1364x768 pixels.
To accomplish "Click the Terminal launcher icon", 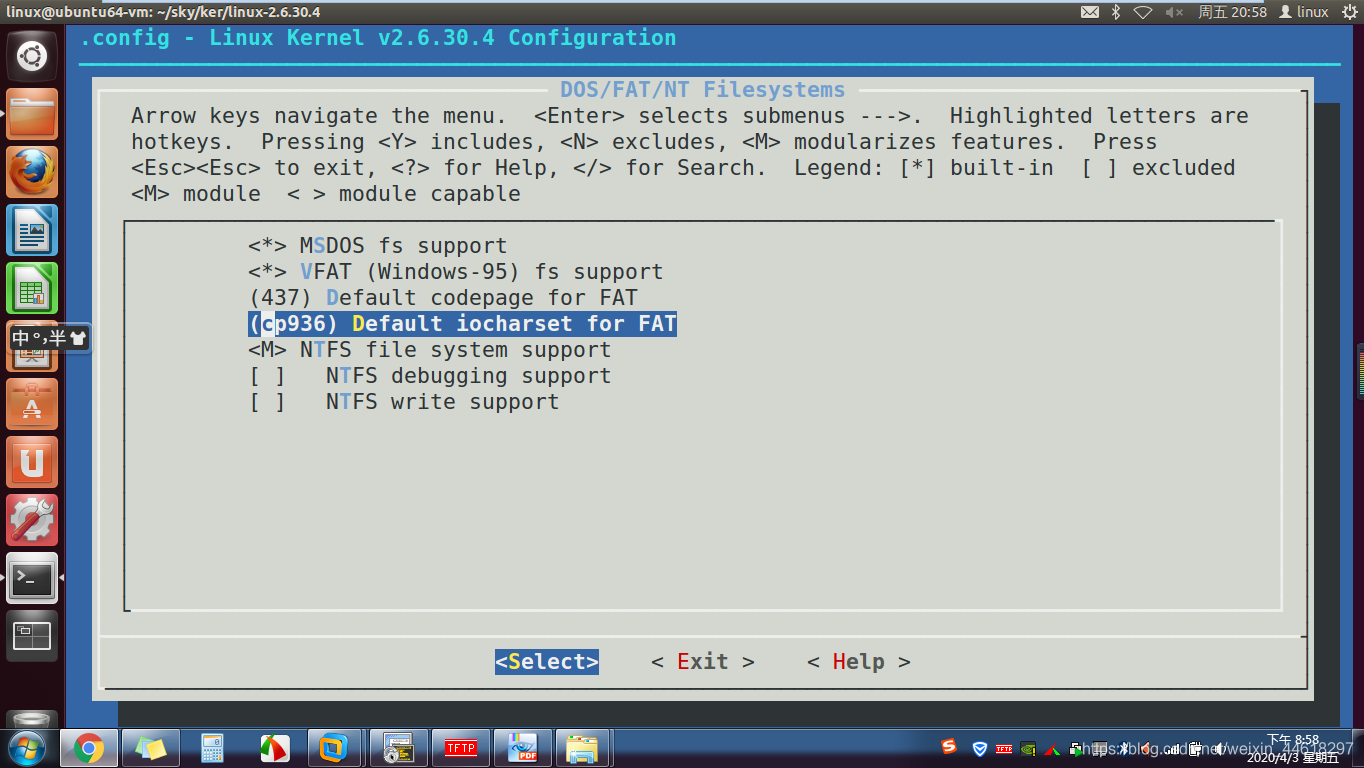I will 33,578.
